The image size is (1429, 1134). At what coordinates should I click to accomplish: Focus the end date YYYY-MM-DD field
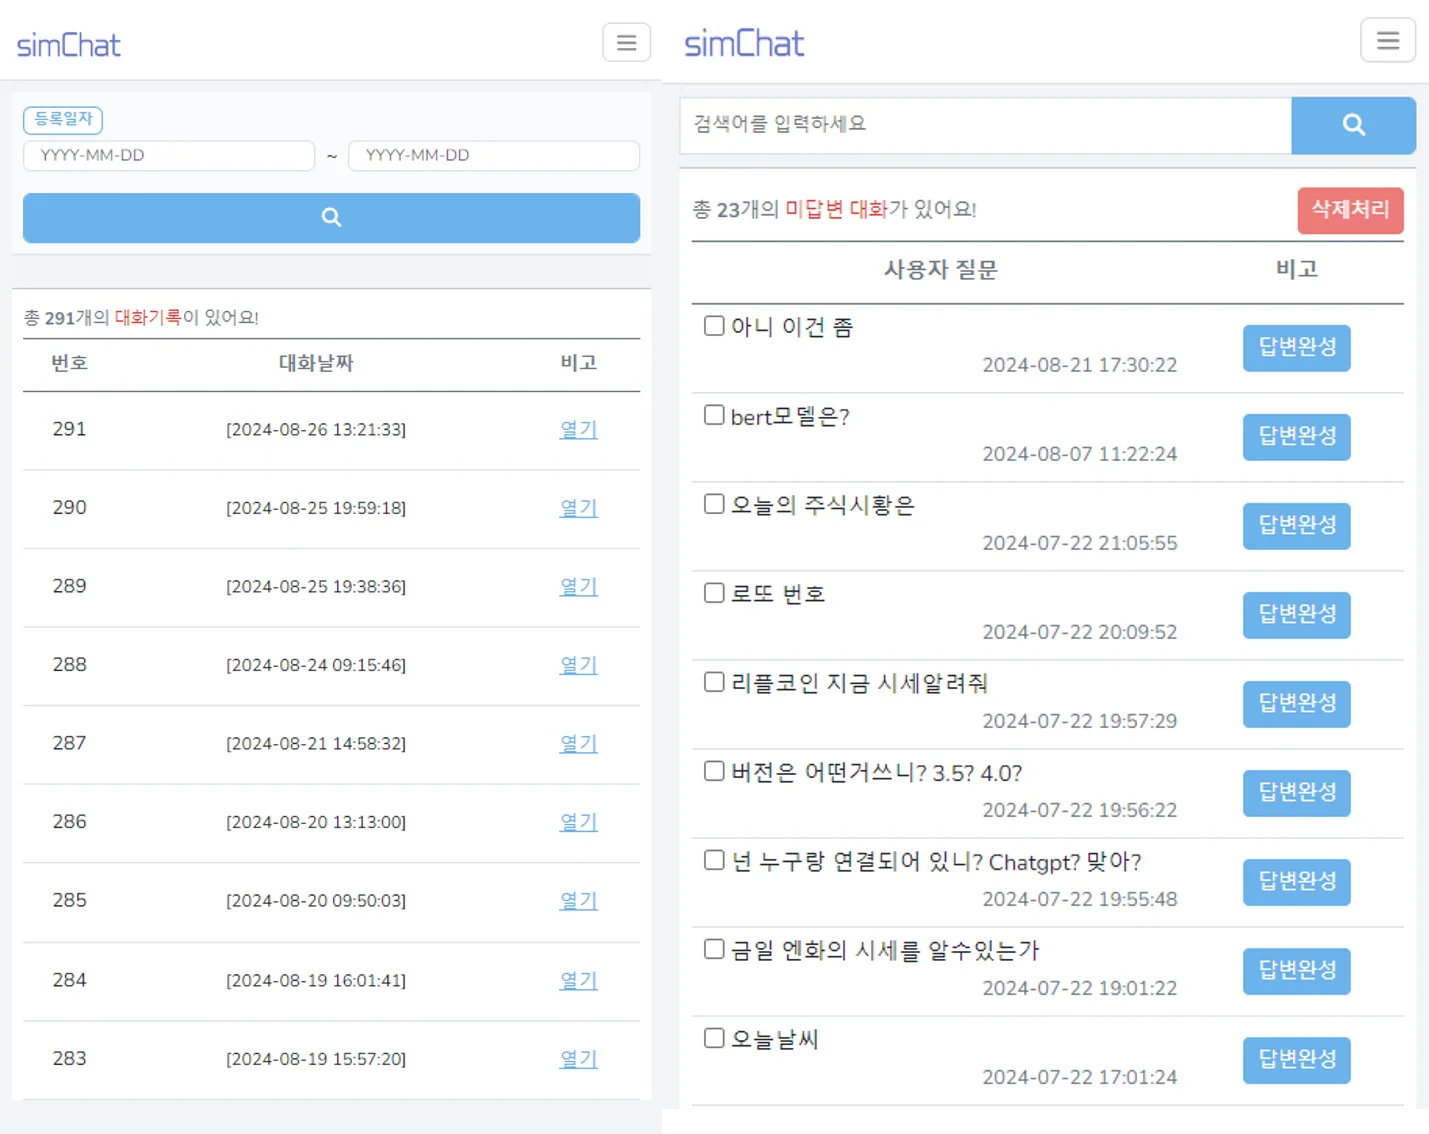[494, 155]
